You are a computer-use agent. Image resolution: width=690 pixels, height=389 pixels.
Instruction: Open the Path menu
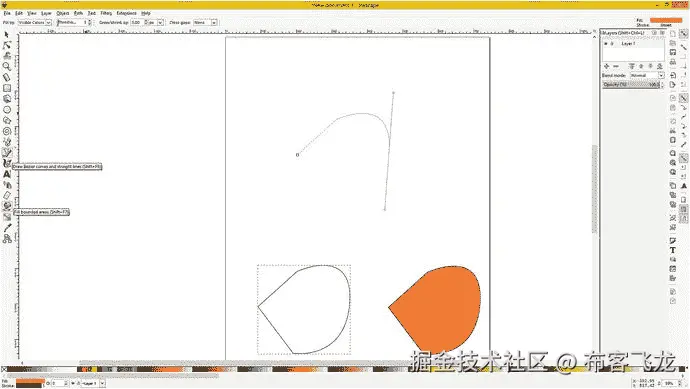click(78, 13)
